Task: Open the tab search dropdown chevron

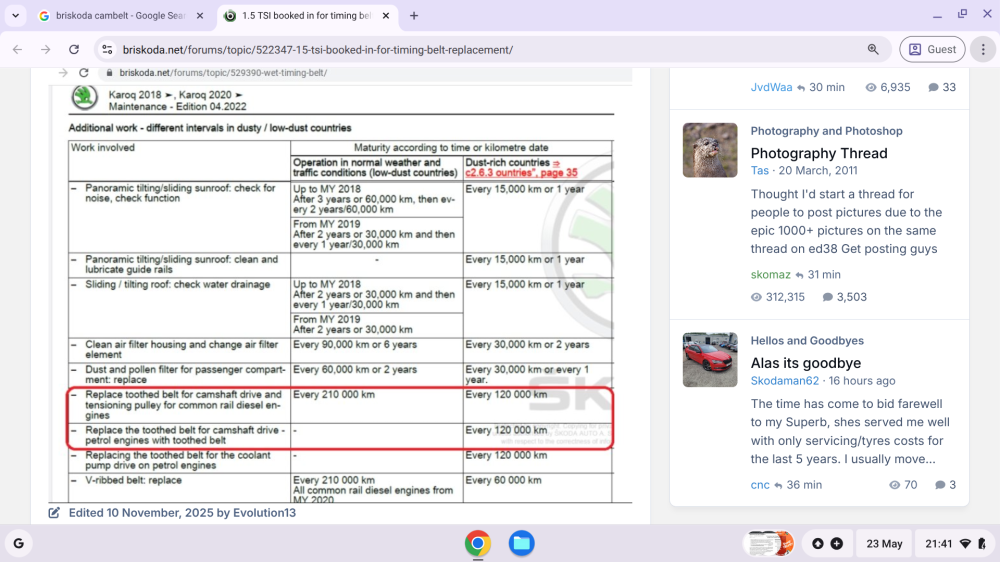Action: pos(15,15)
